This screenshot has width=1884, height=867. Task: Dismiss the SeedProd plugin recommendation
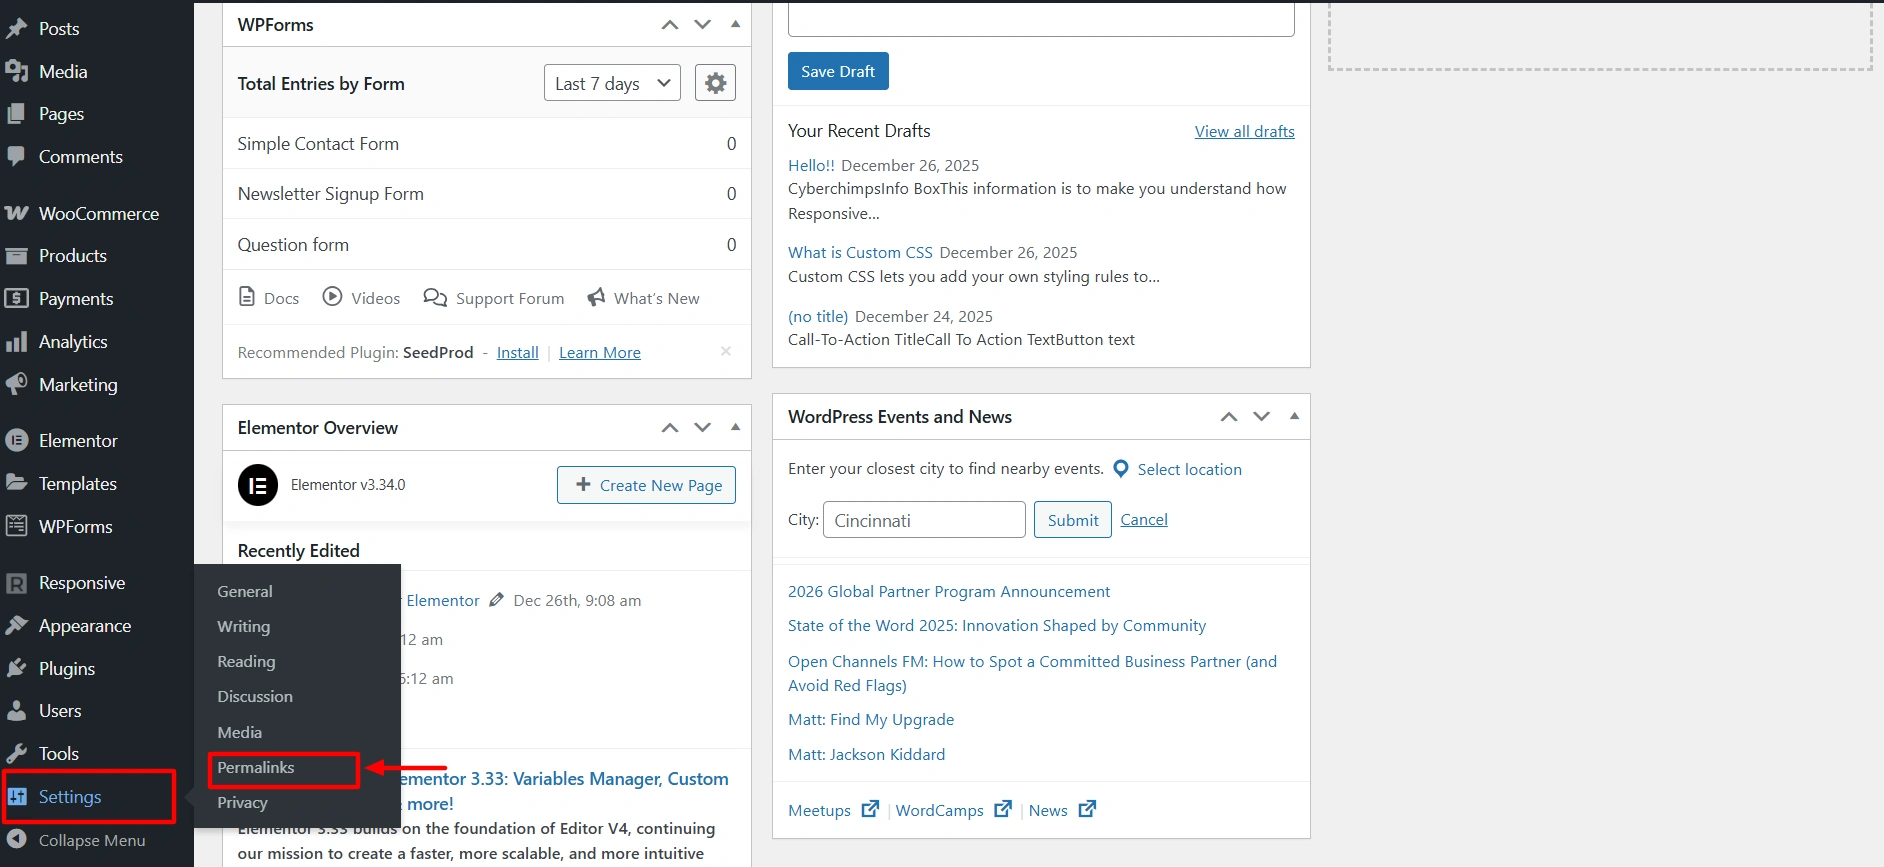click(726, 351)
